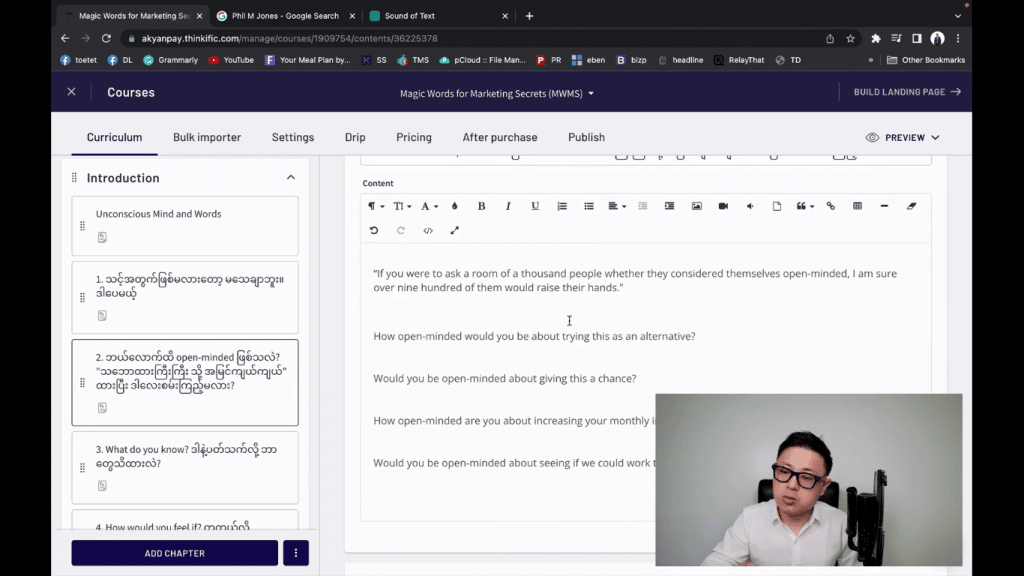Open the RelayThat bookmark
1024x576 pixels.
[739, 60]
